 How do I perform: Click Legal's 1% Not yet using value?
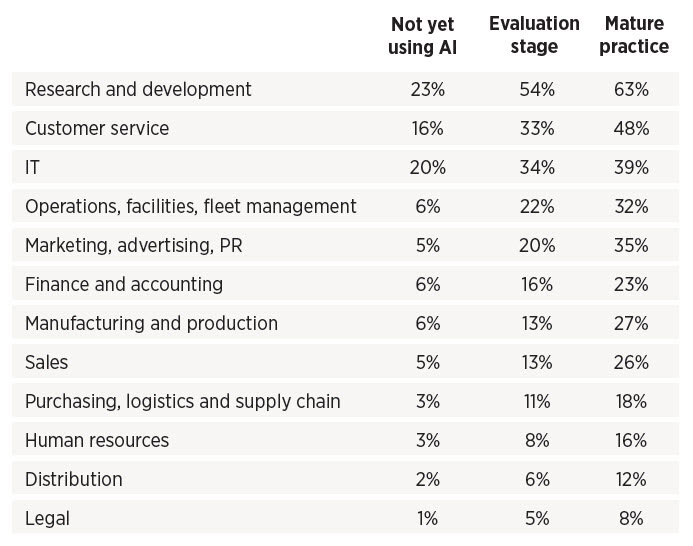point(426,519)
